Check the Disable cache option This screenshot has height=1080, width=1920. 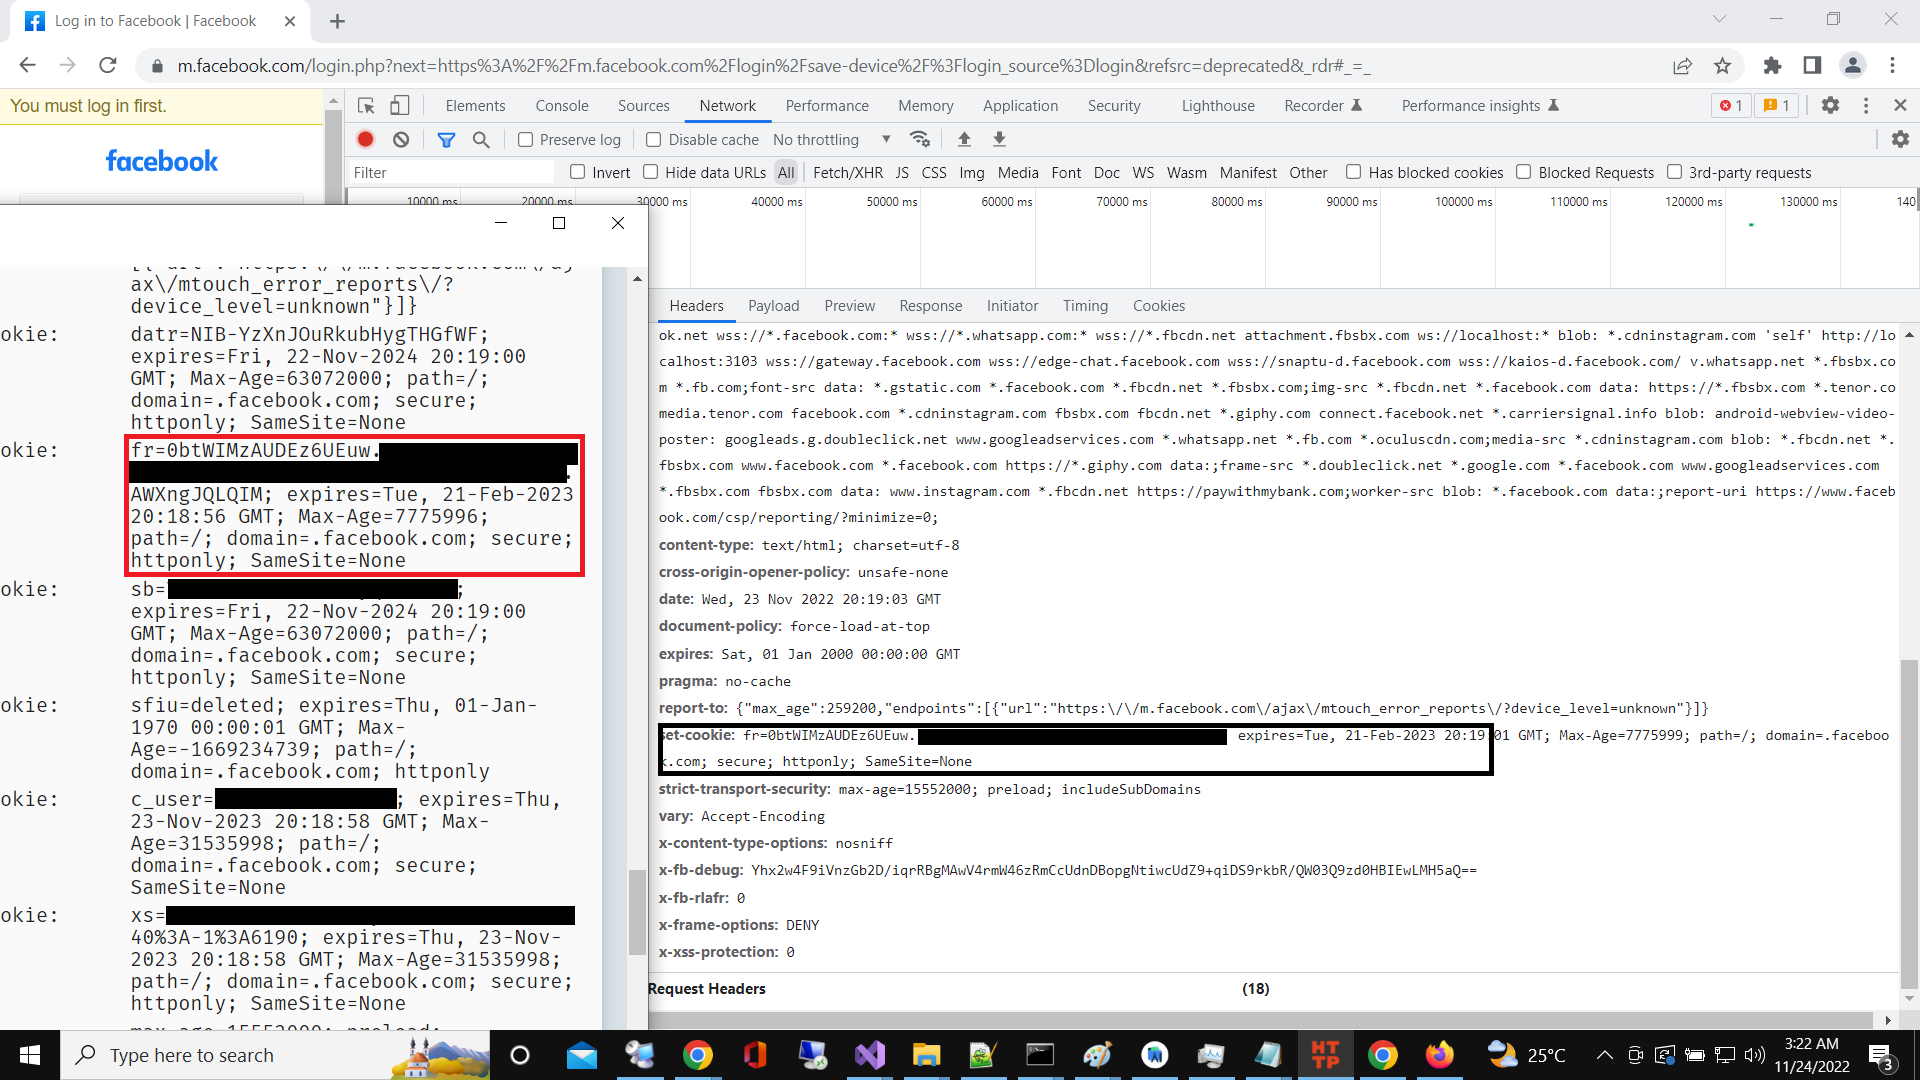click(654, 139)
